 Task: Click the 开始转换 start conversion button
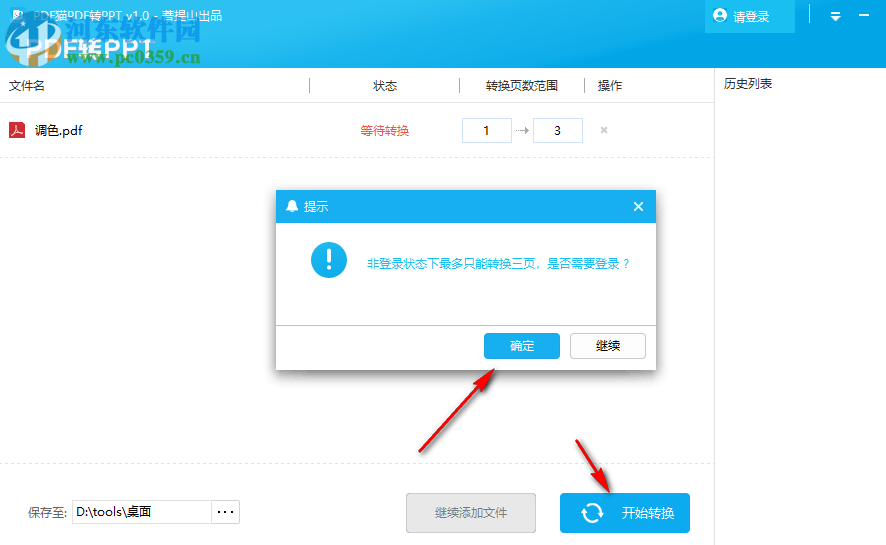click(624, 513)
